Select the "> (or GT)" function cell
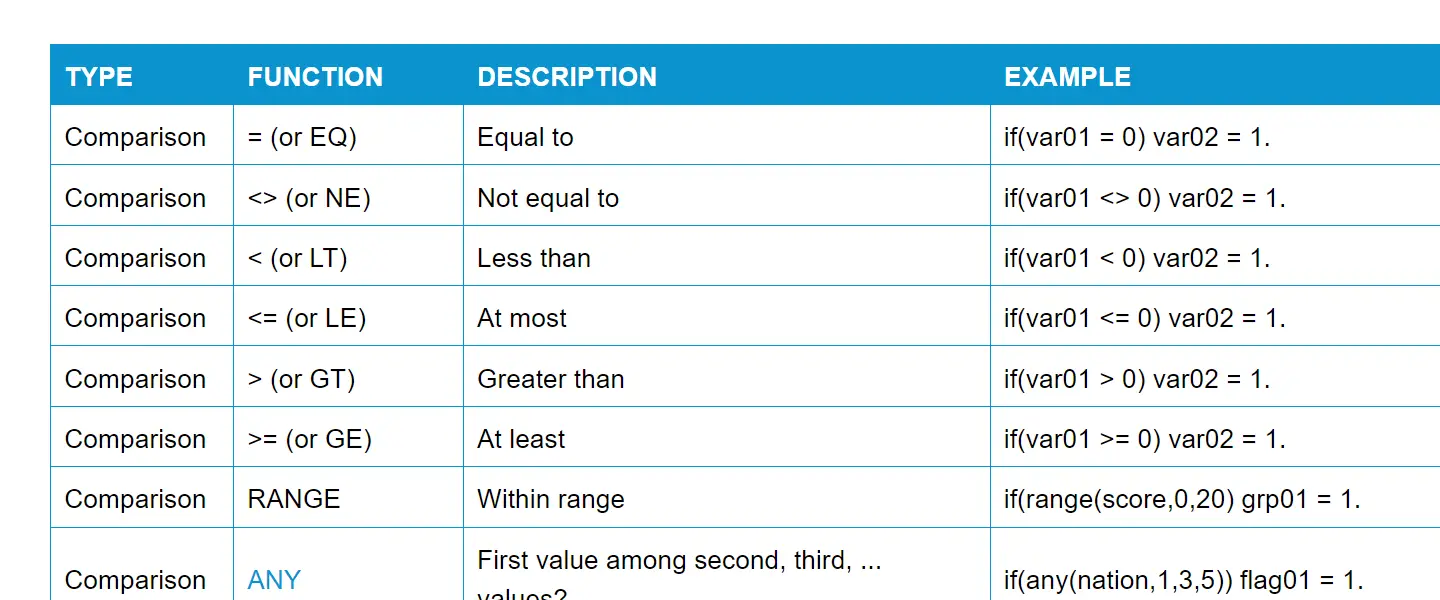The height and width of the screenshot is (600, 1440). tap(301, 379)
